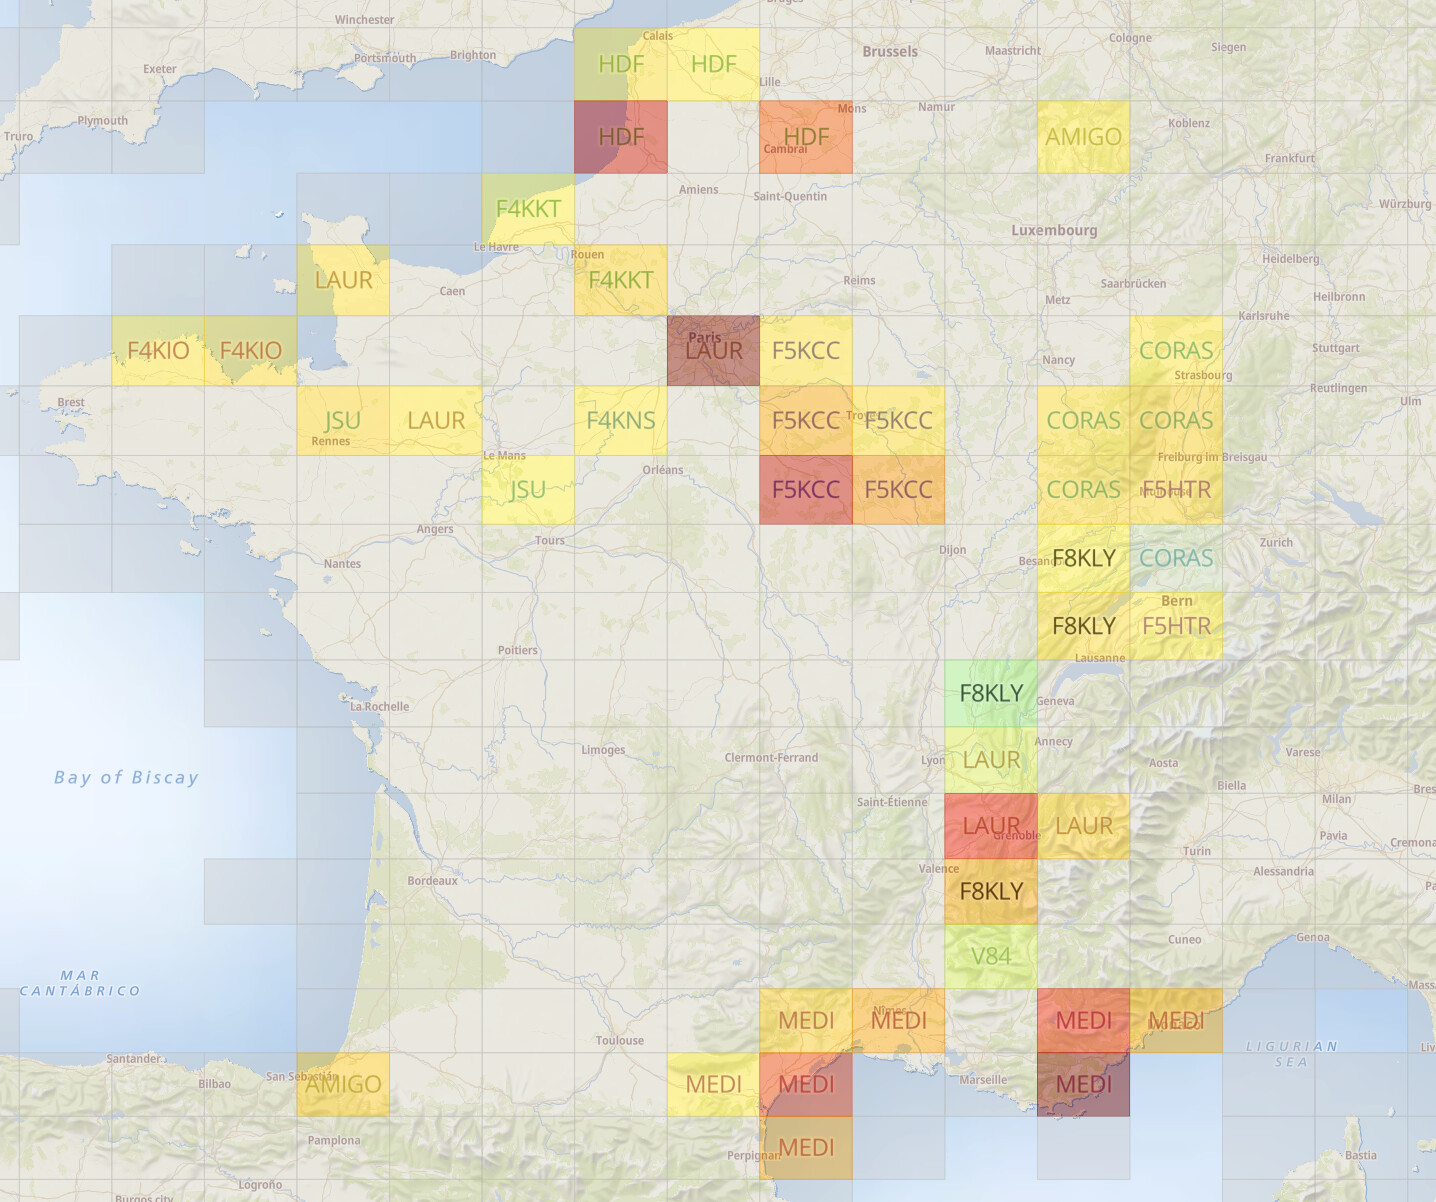This screenshot has width=1436, height=1202.
Task: Select the red LAUR cell over Grenoble
Action: point(991,826)
